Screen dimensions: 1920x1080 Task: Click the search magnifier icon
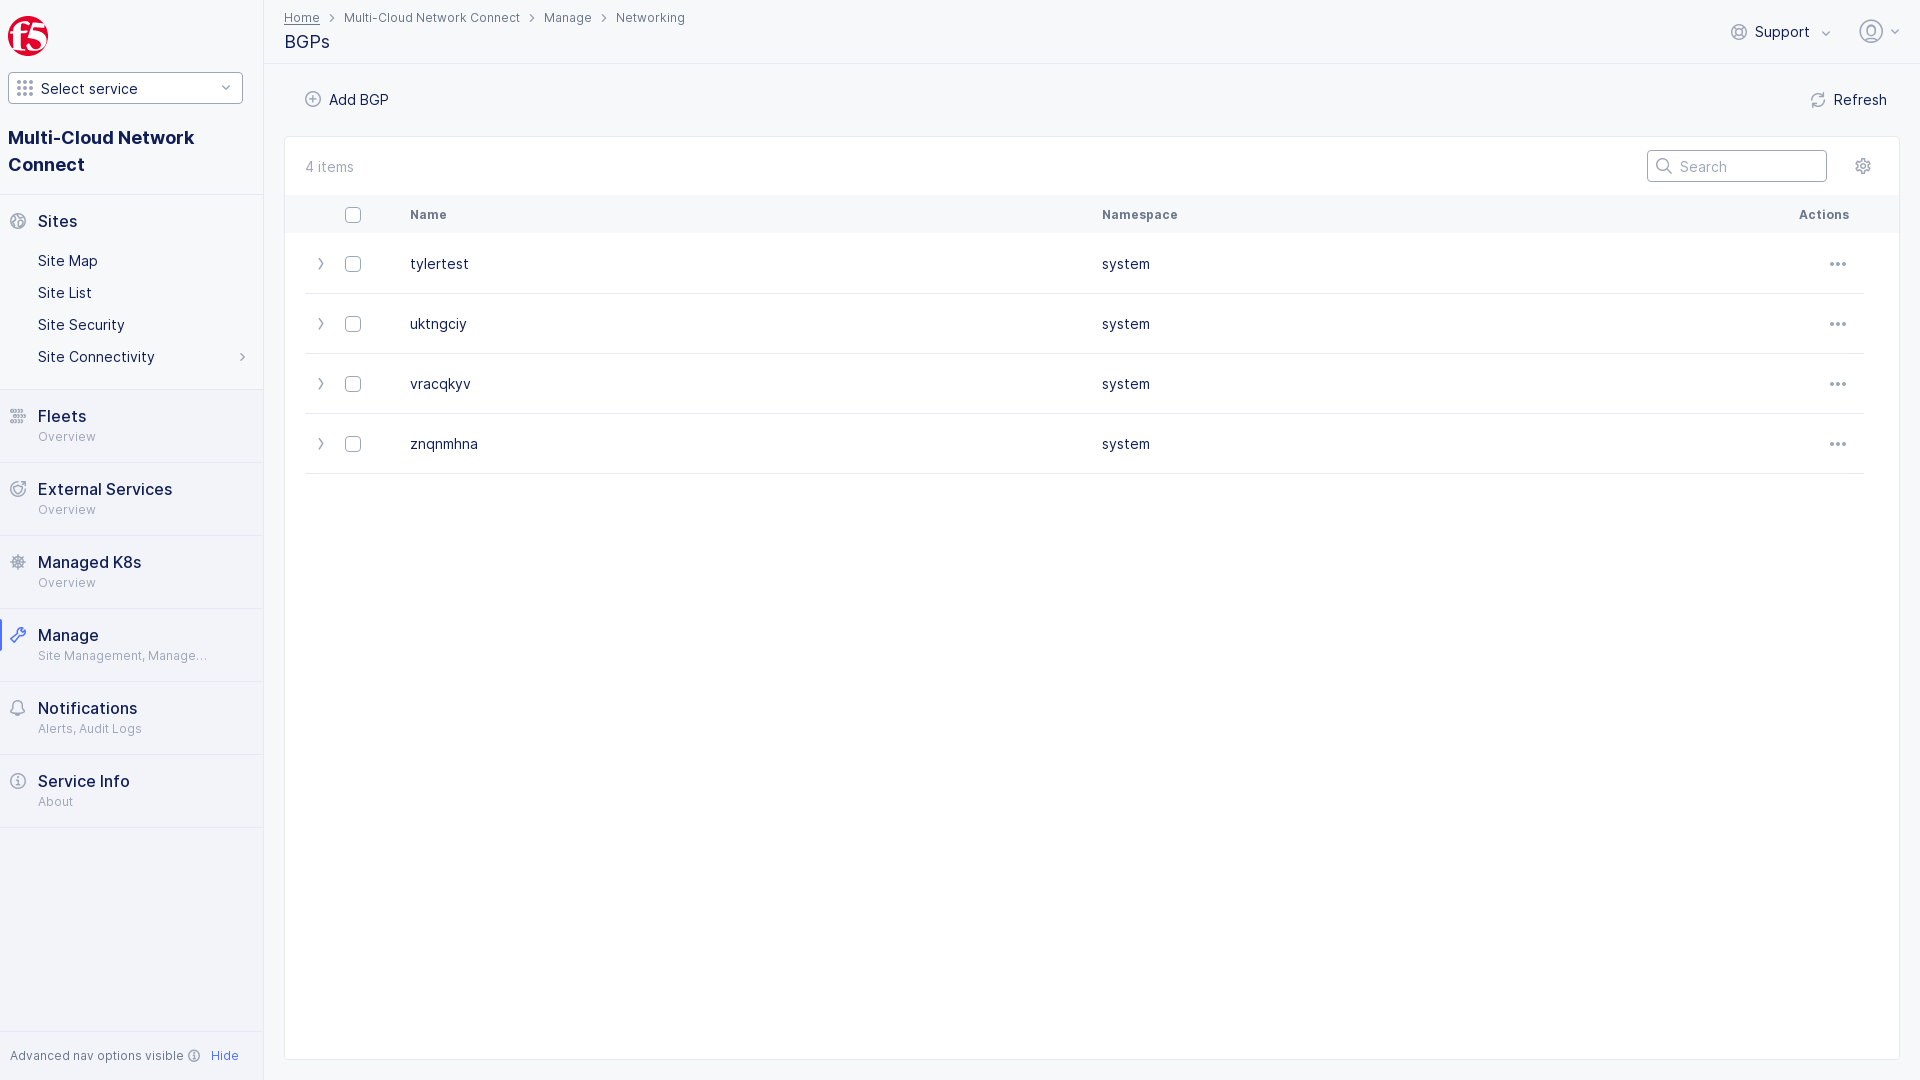coord(1664,166)
